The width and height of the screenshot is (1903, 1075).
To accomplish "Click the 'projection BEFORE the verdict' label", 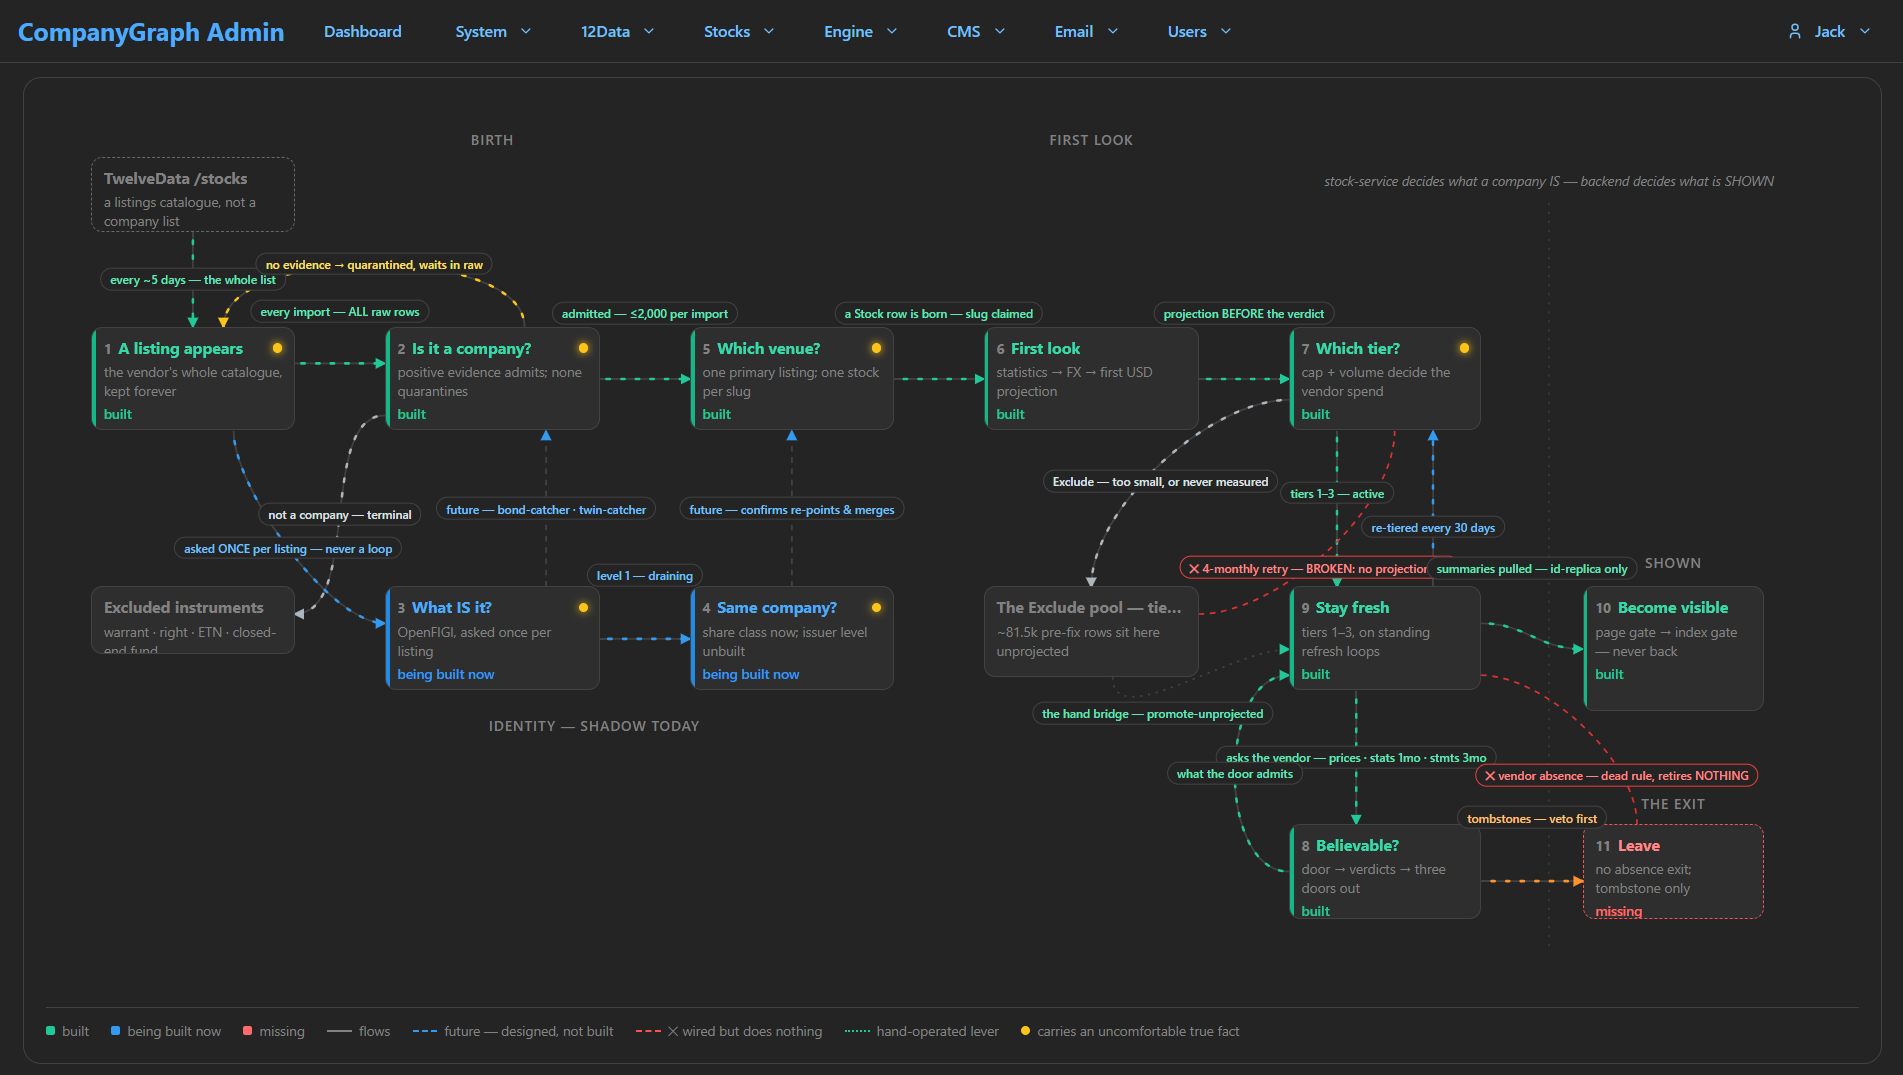I will pos(1244,314).
